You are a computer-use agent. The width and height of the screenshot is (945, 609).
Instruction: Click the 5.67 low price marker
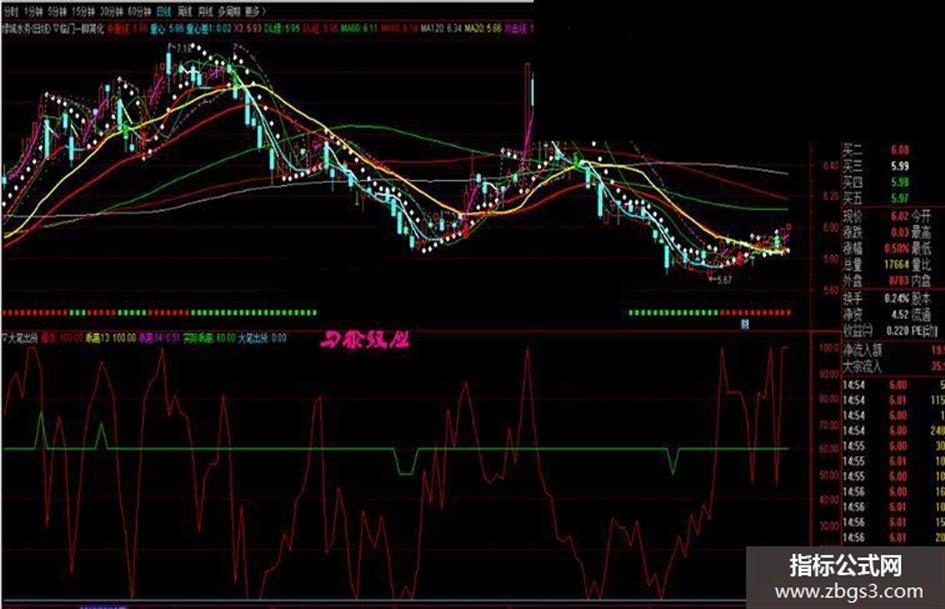[x=723, y=280]
